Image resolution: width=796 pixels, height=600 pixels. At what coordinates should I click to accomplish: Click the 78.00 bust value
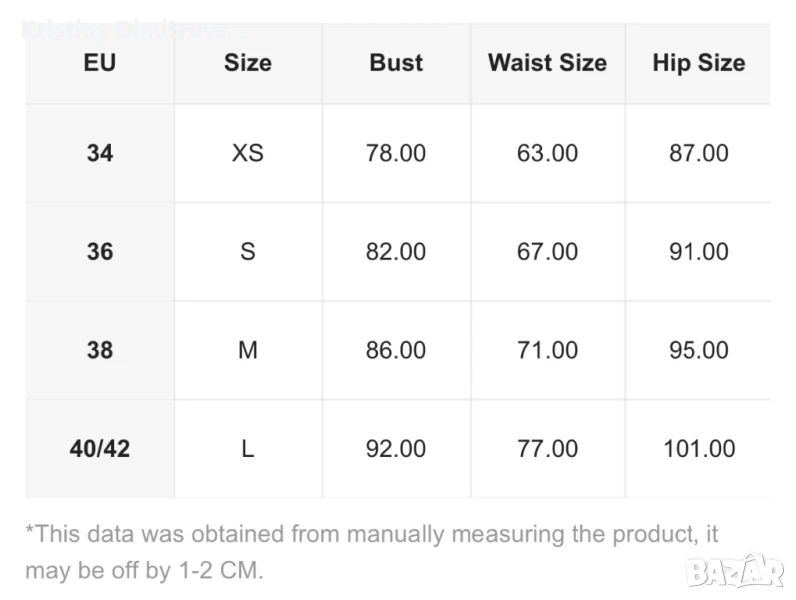[396, 153]
